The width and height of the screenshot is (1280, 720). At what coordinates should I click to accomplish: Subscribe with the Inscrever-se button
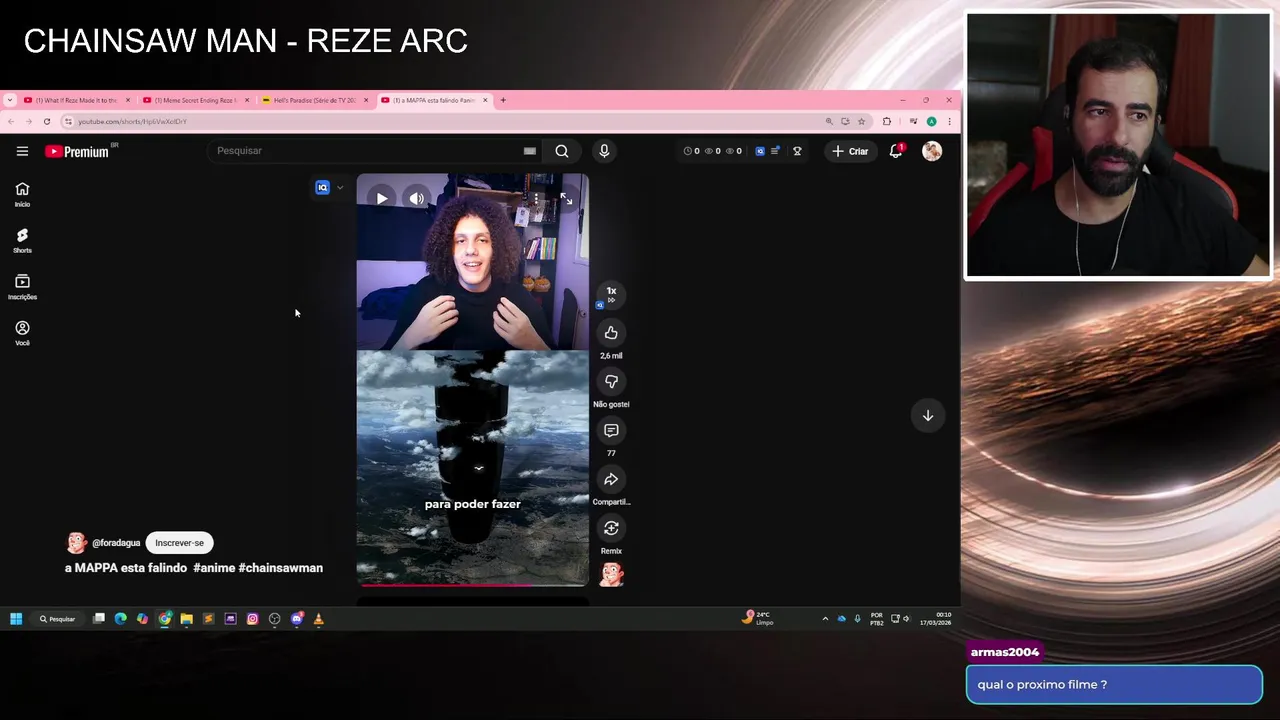tap(179, 543)
